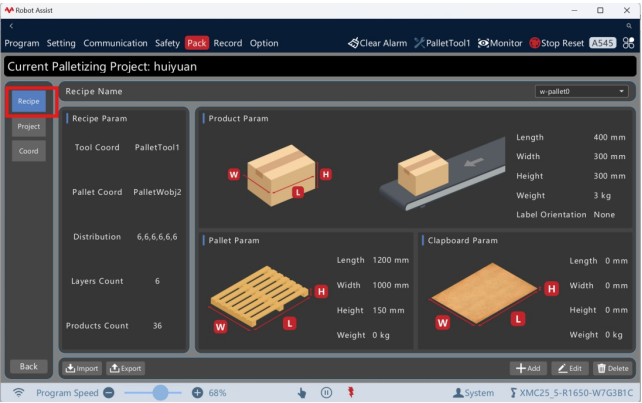Expand the w-pallet0 recipe name dropdown
Image resolution: width=642 pixels, height=403 pixels.
[x=581, y=91]
